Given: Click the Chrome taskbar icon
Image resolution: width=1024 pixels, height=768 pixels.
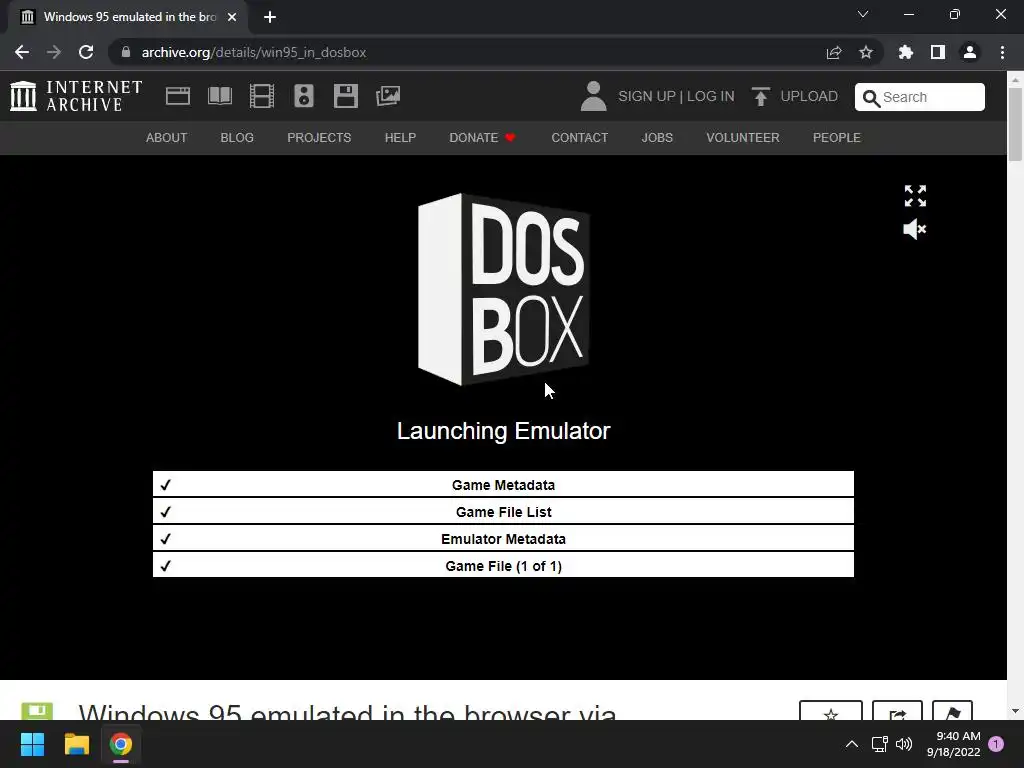Looking at the screenshot, I should [121, 744].
